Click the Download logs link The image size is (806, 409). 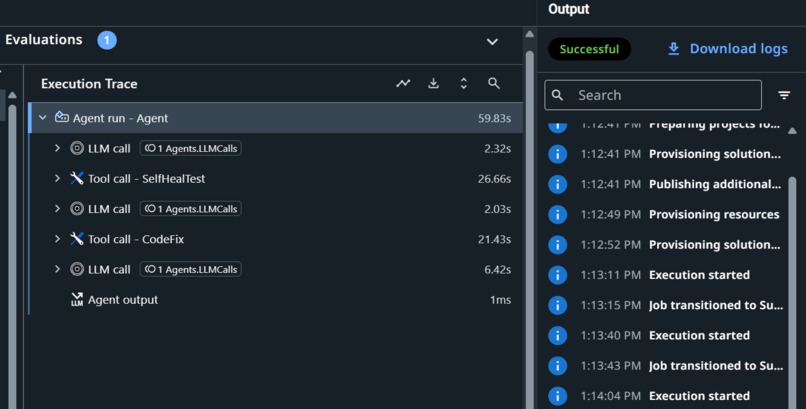click(727, 49)
